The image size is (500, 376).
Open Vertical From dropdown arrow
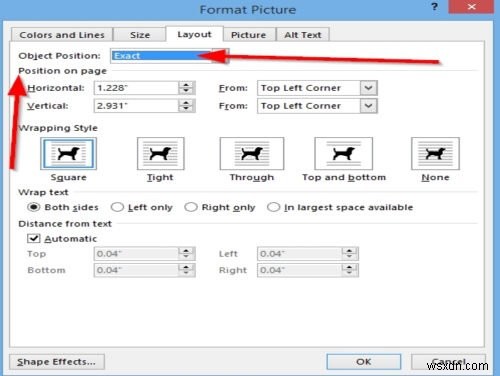pos(368,106)
